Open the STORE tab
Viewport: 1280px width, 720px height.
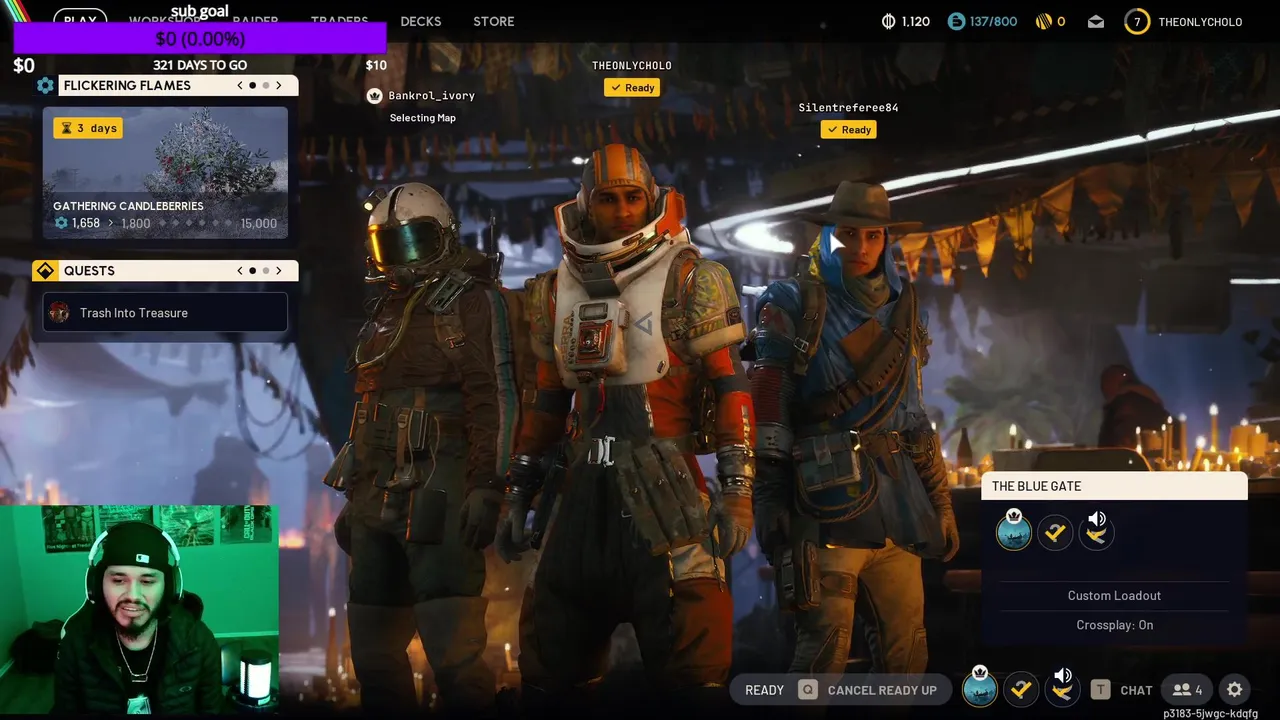click(x=494, y=21)
